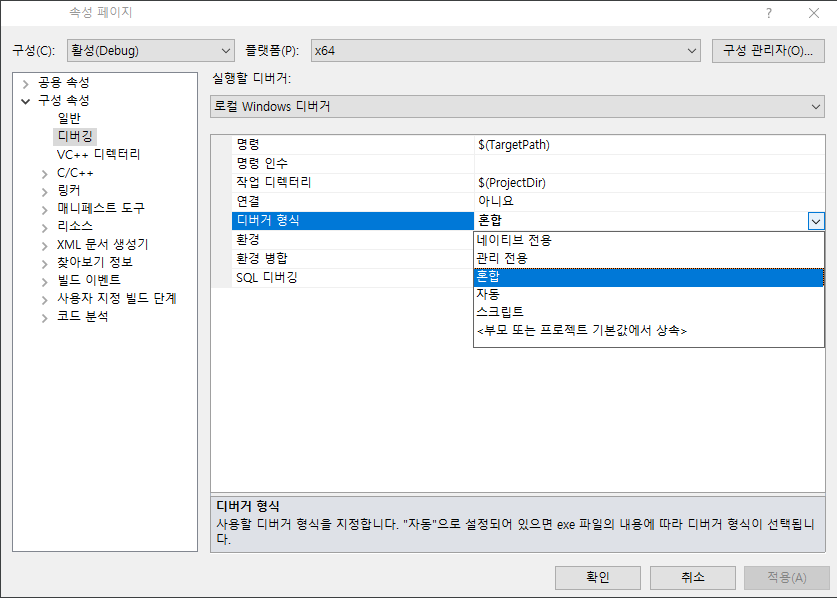Click the empty 명령 인수 value field
This screenshot has width=837, height=598.
649,163
